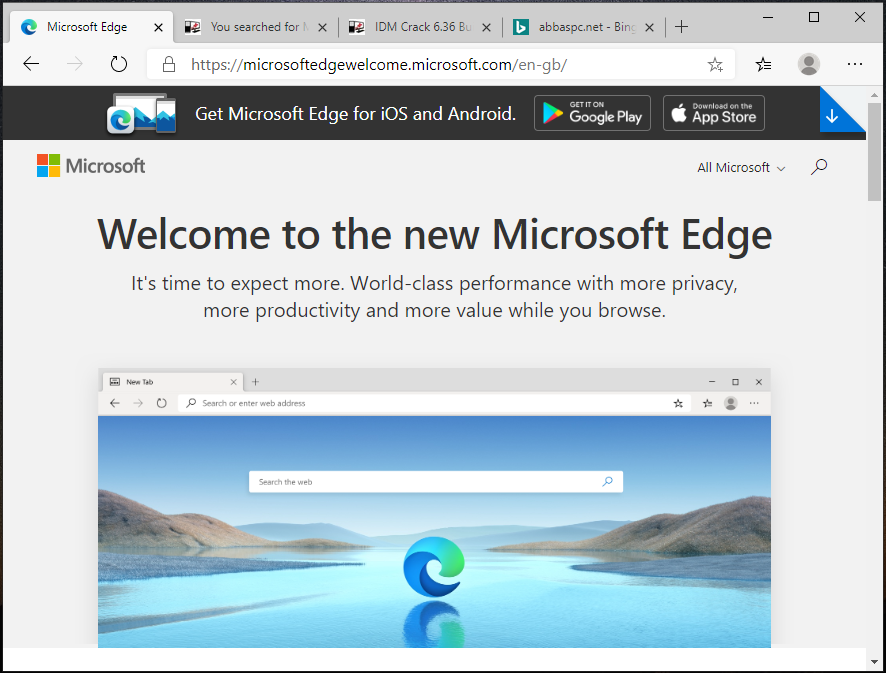Switch to 'You searched for' tab
This screenshot has height=673, width=886.
255,27
